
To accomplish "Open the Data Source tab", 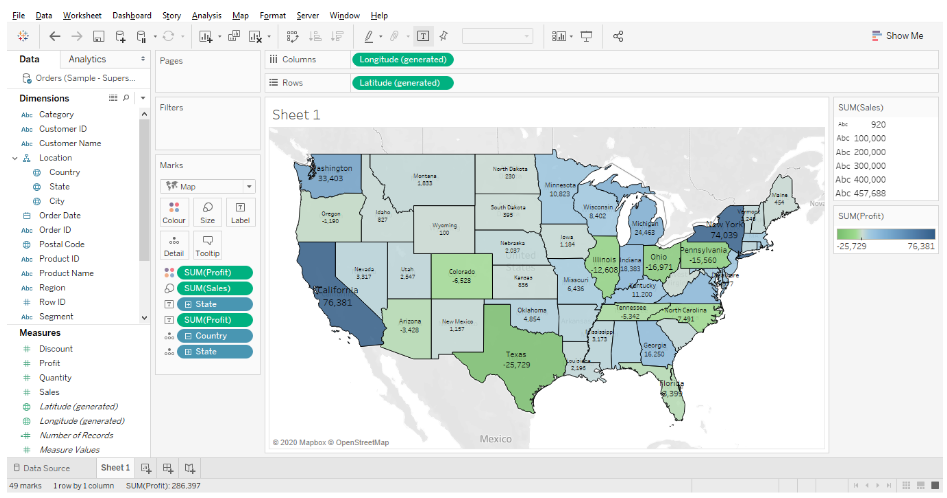I will click(40, 468).
